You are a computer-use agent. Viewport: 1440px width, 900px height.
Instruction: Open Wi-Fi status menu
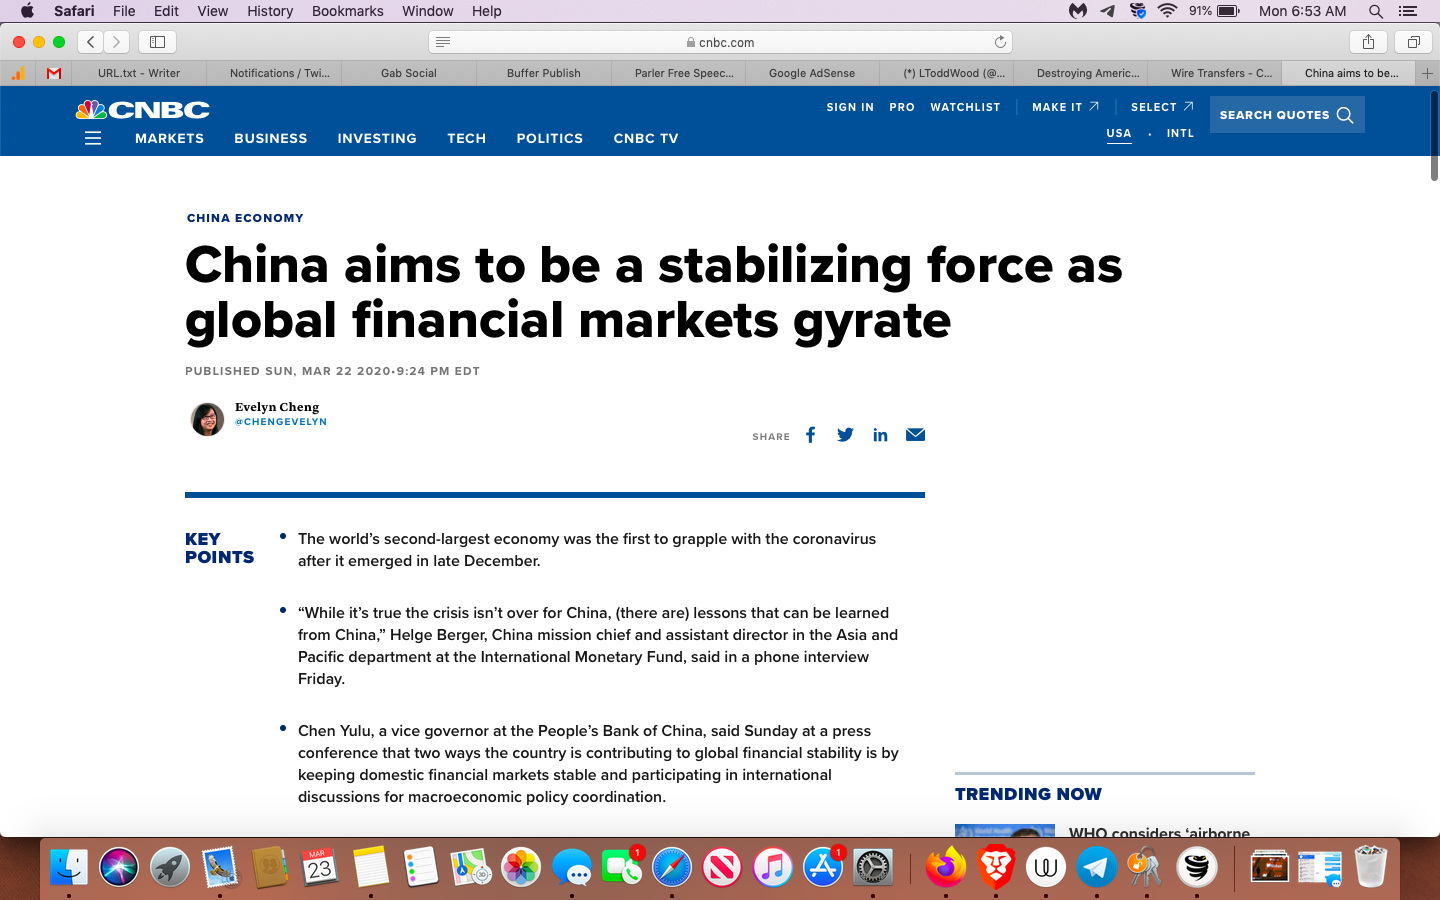pyautogui.click(x=1167, y=11)
